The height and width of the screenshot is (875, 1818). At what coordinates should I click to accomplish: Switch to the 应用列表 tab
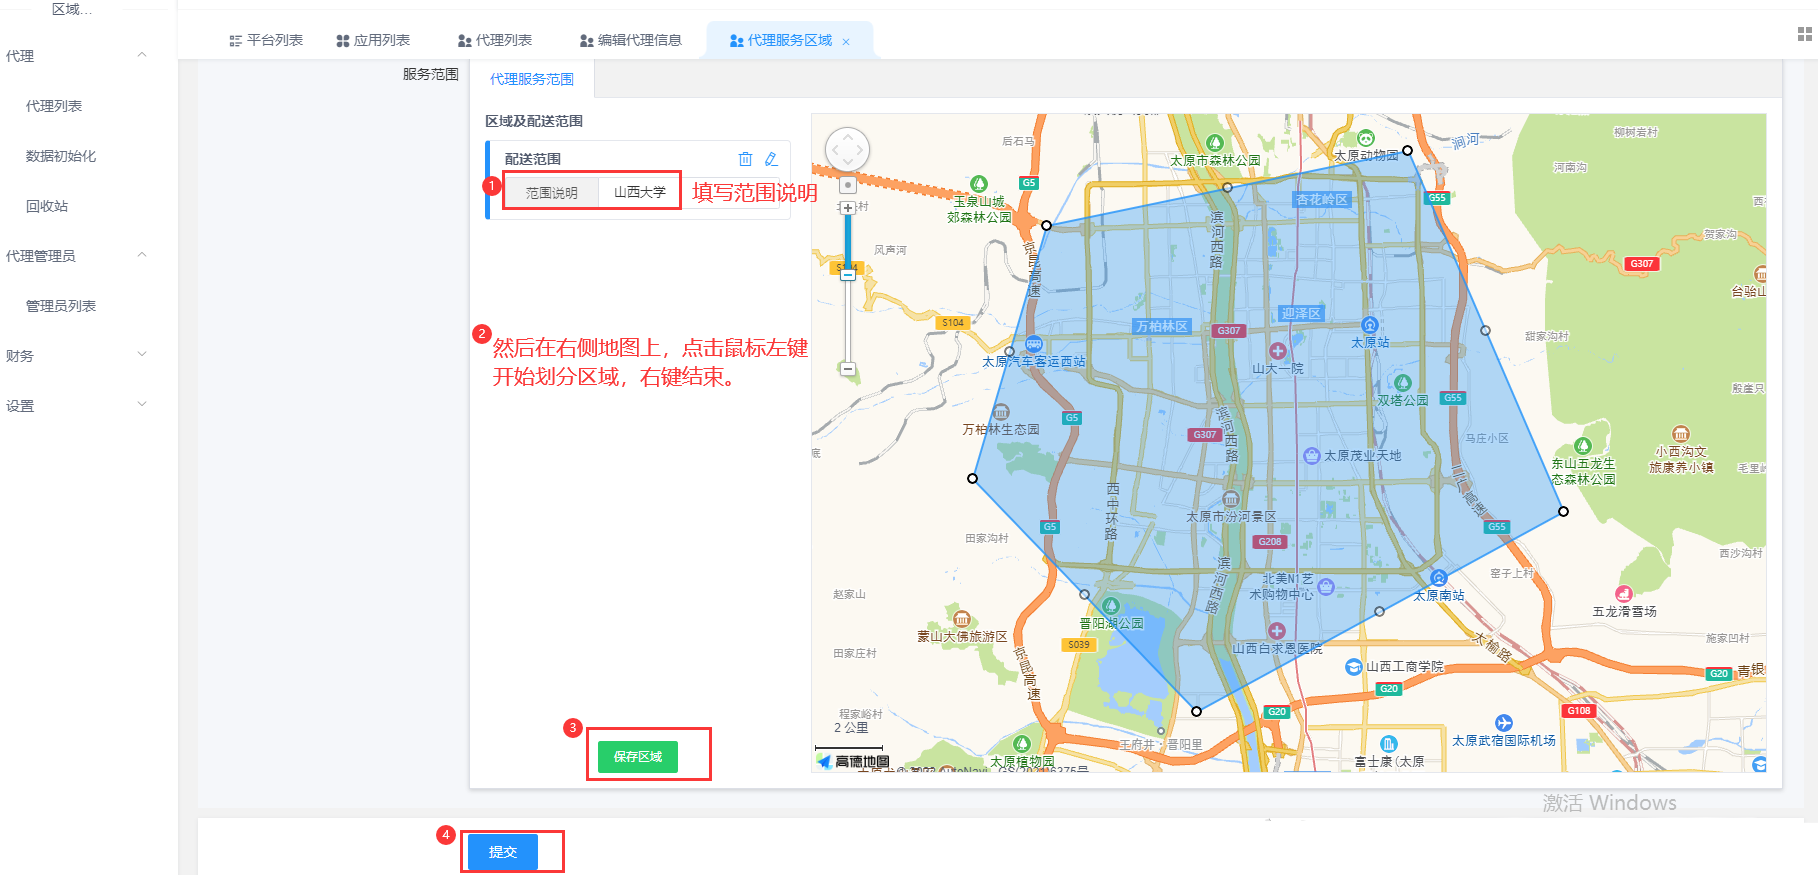[x=373, y=40]
